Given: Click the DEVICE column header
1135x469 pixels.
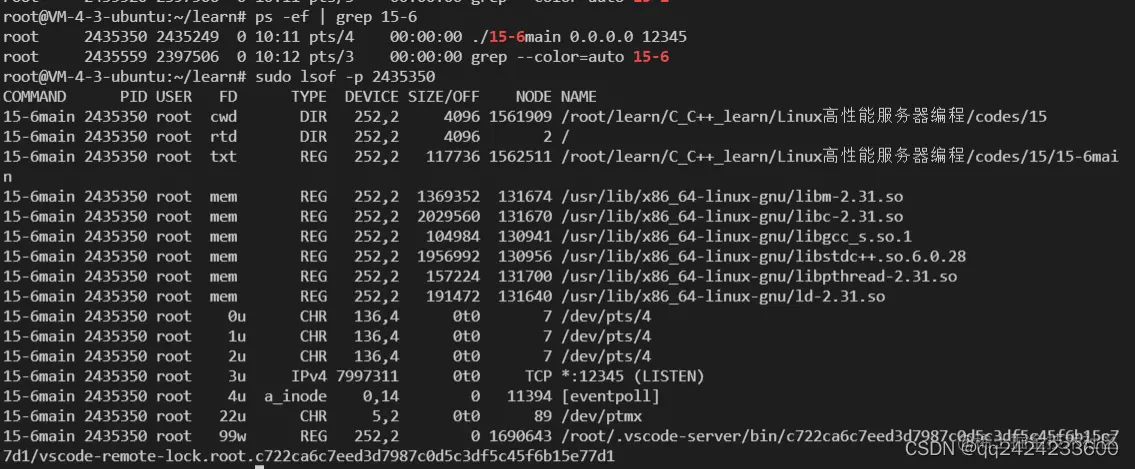Looking at the screenshot, I should click(x=371, y=97).
